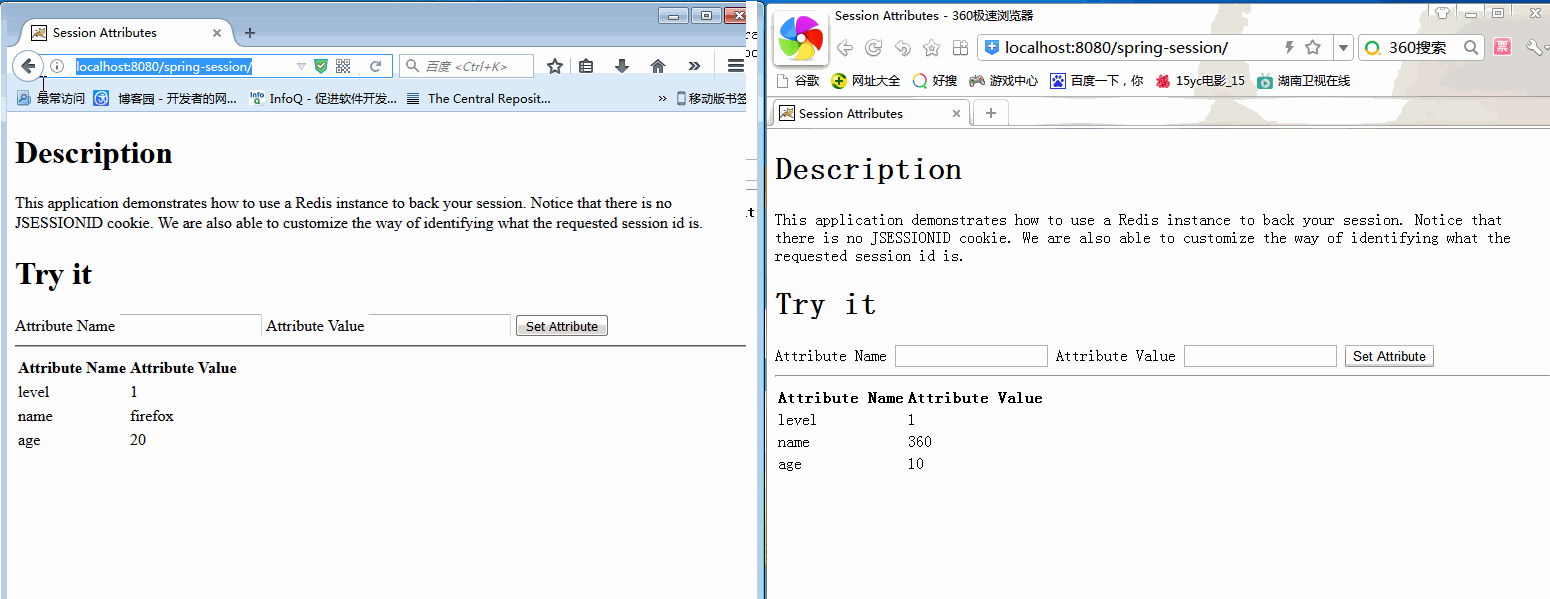
Task: Show Firefox bookmarks list icon
Action: click(587, 66)
